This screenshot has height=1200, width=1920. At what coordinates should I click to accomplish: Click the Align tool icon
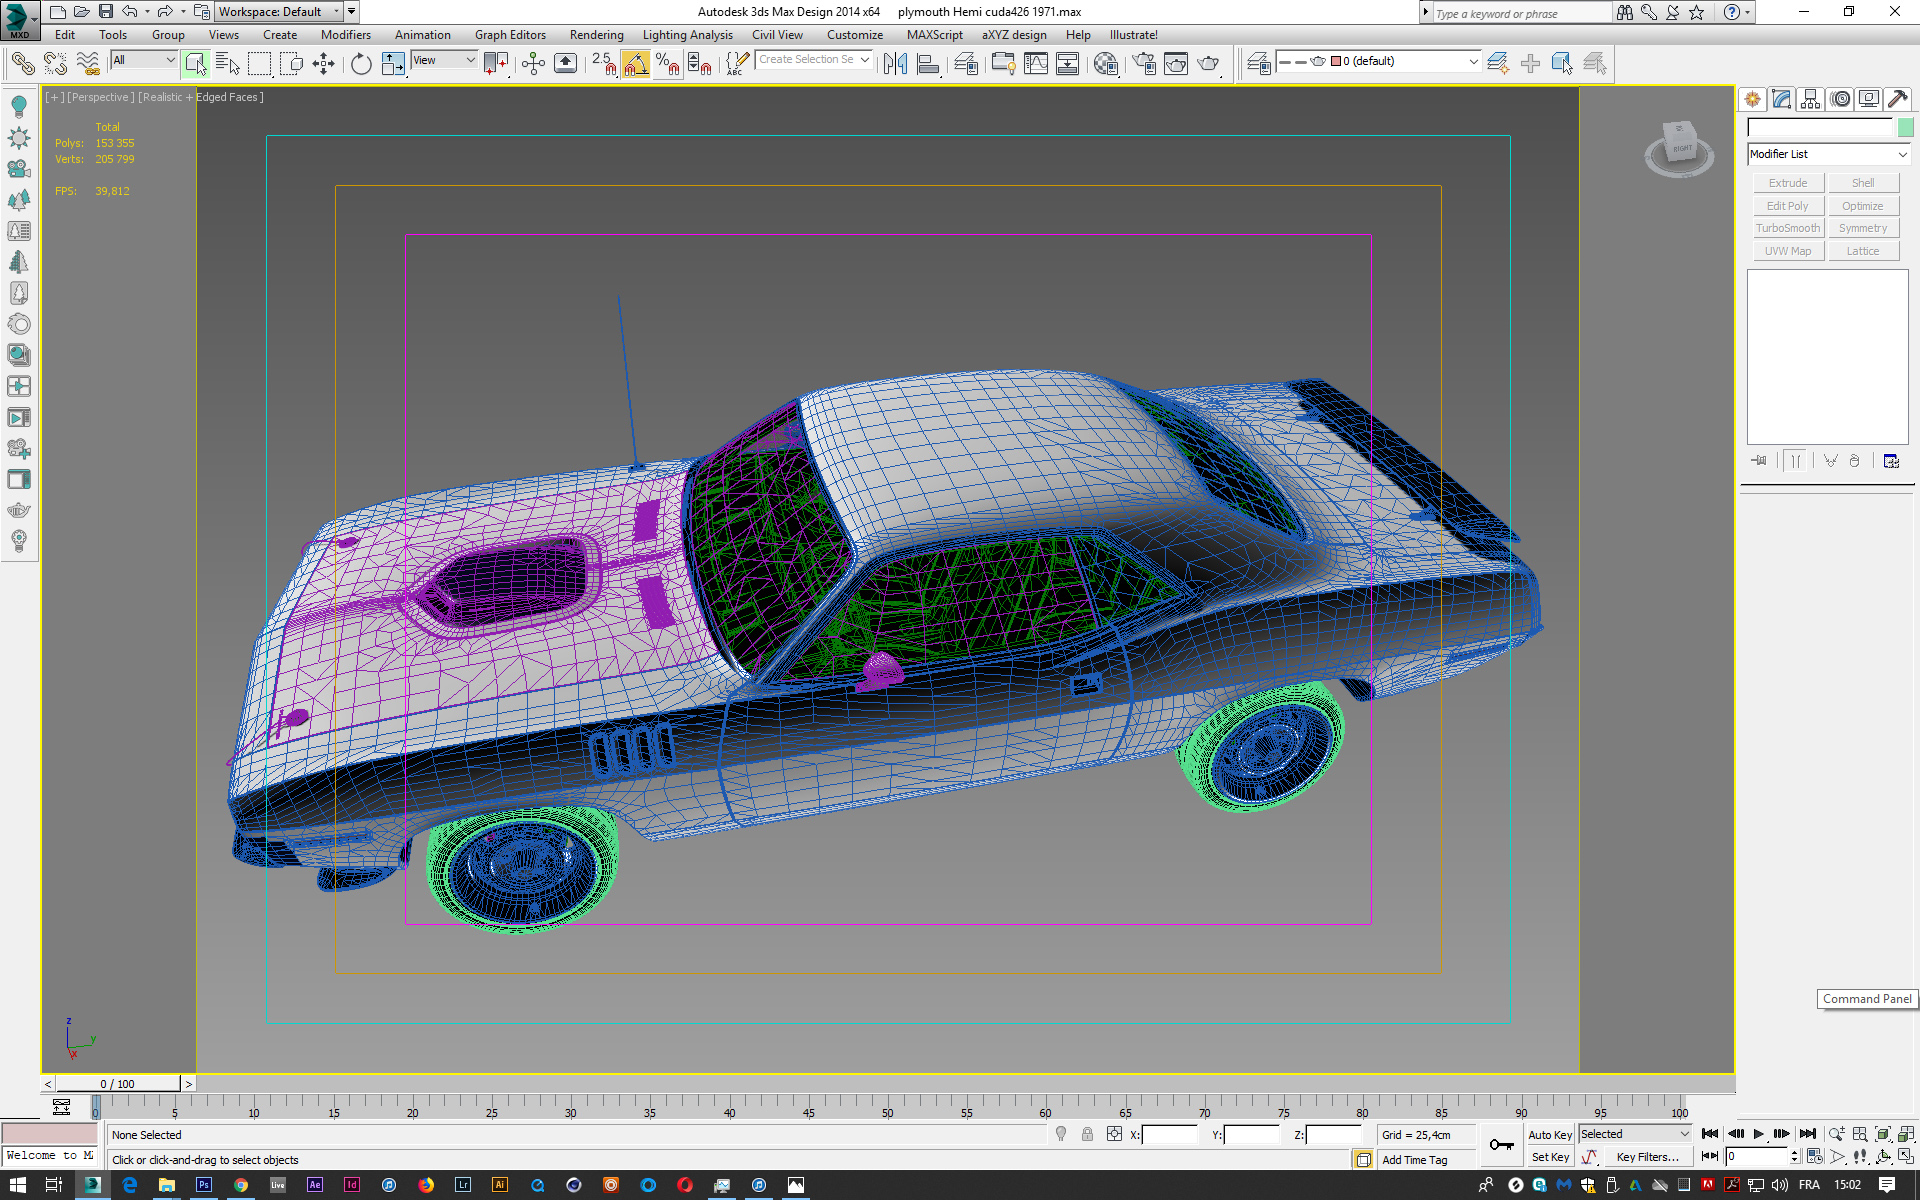(929, 64)
